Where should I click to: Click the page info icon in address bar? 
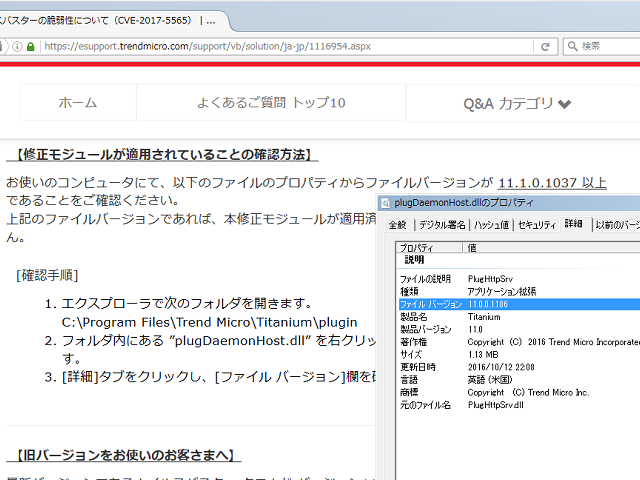(17, 47)
